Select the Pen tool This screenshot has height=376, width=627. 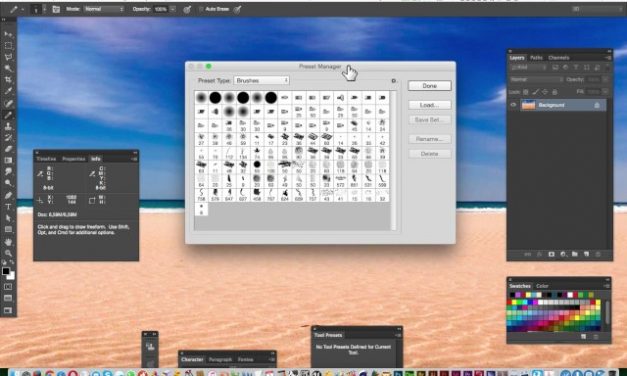[8, 195]
